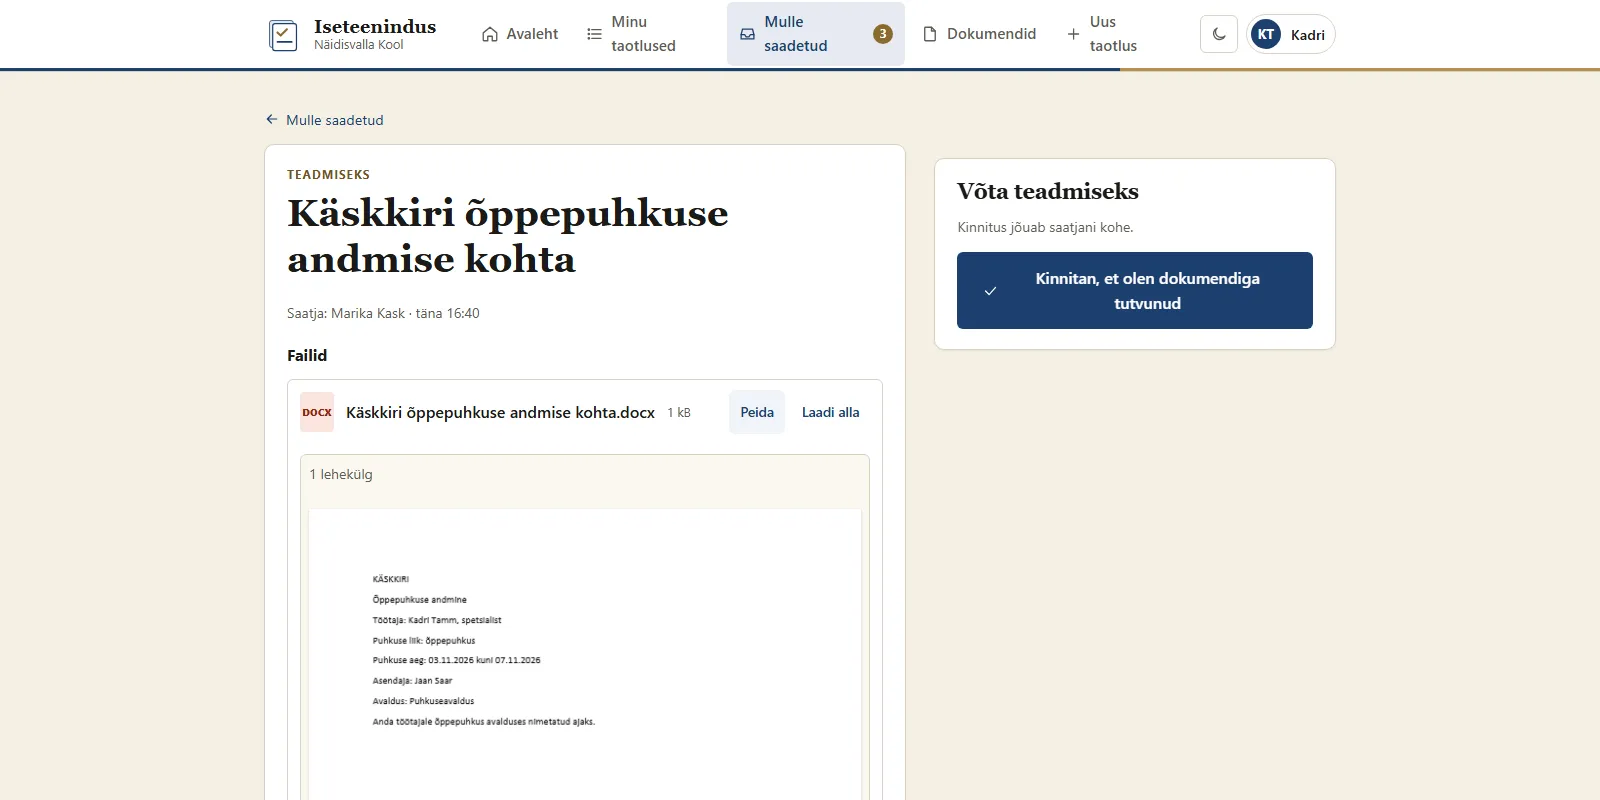Download the file with Laadi alla
Viewport: 1600px width, 800px height.
831,412
